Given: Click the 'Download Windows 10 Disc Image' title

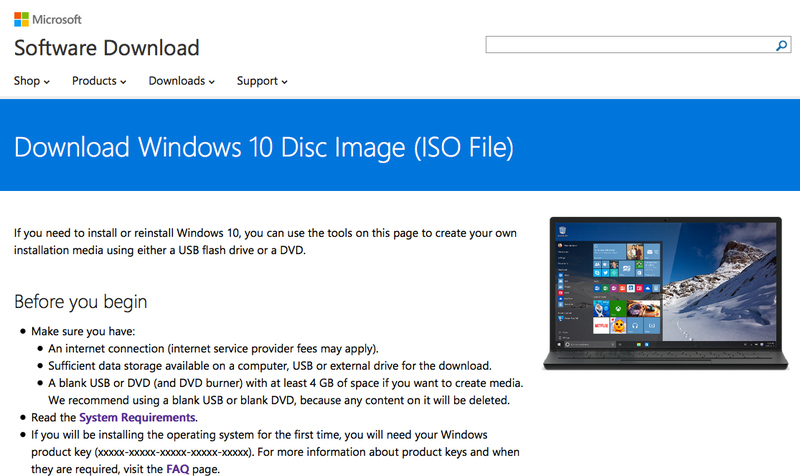Looking at the screenshot, I should 264,147.
